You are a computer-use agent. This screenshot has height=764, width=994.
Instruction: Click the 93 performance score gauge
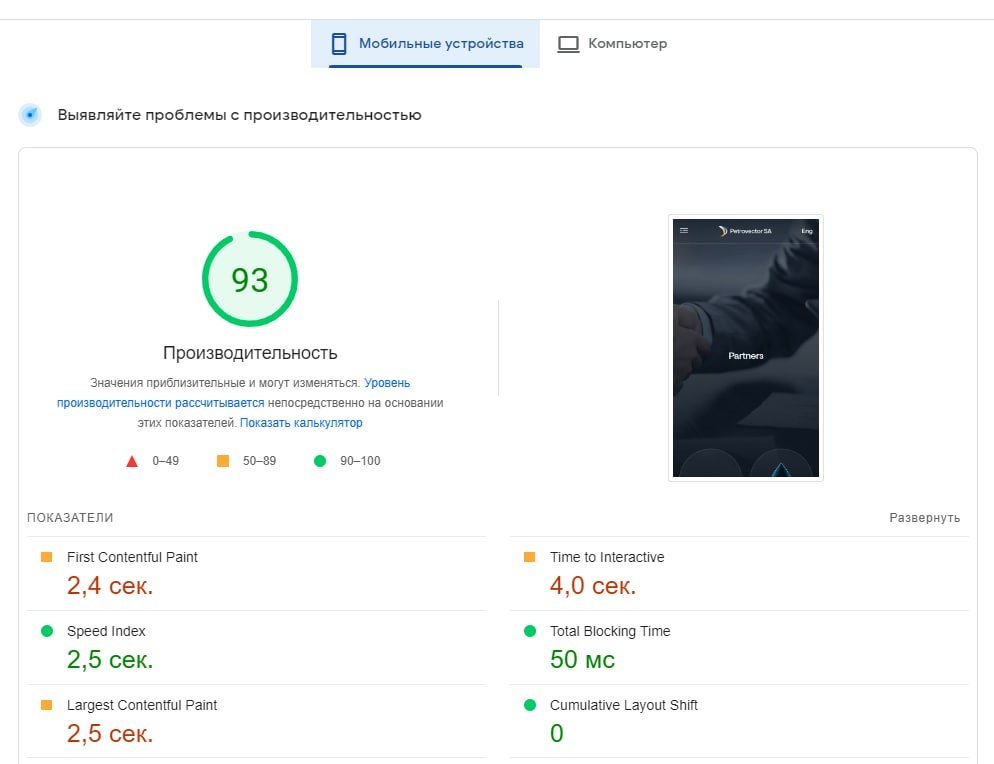click(x=250, y=279)
